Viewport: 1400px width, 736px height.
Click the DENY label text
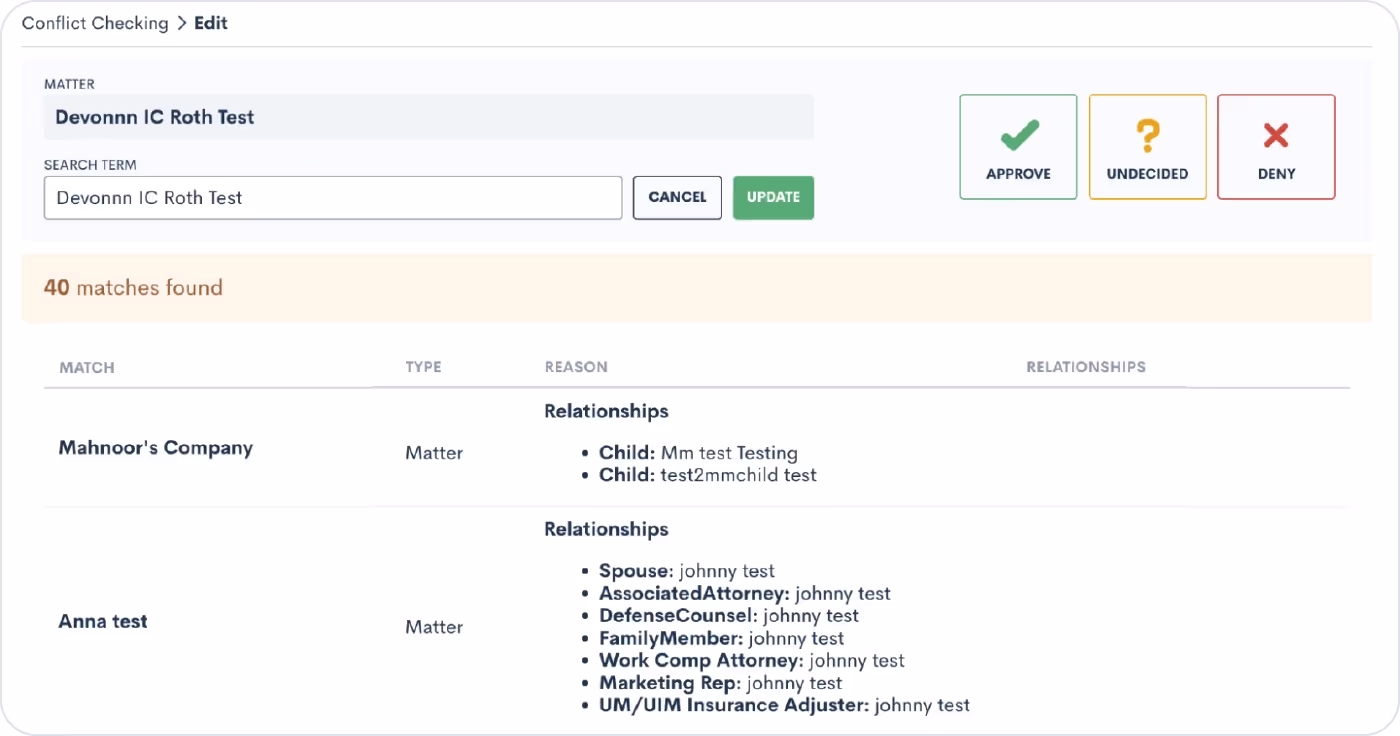click(1276, 174)
